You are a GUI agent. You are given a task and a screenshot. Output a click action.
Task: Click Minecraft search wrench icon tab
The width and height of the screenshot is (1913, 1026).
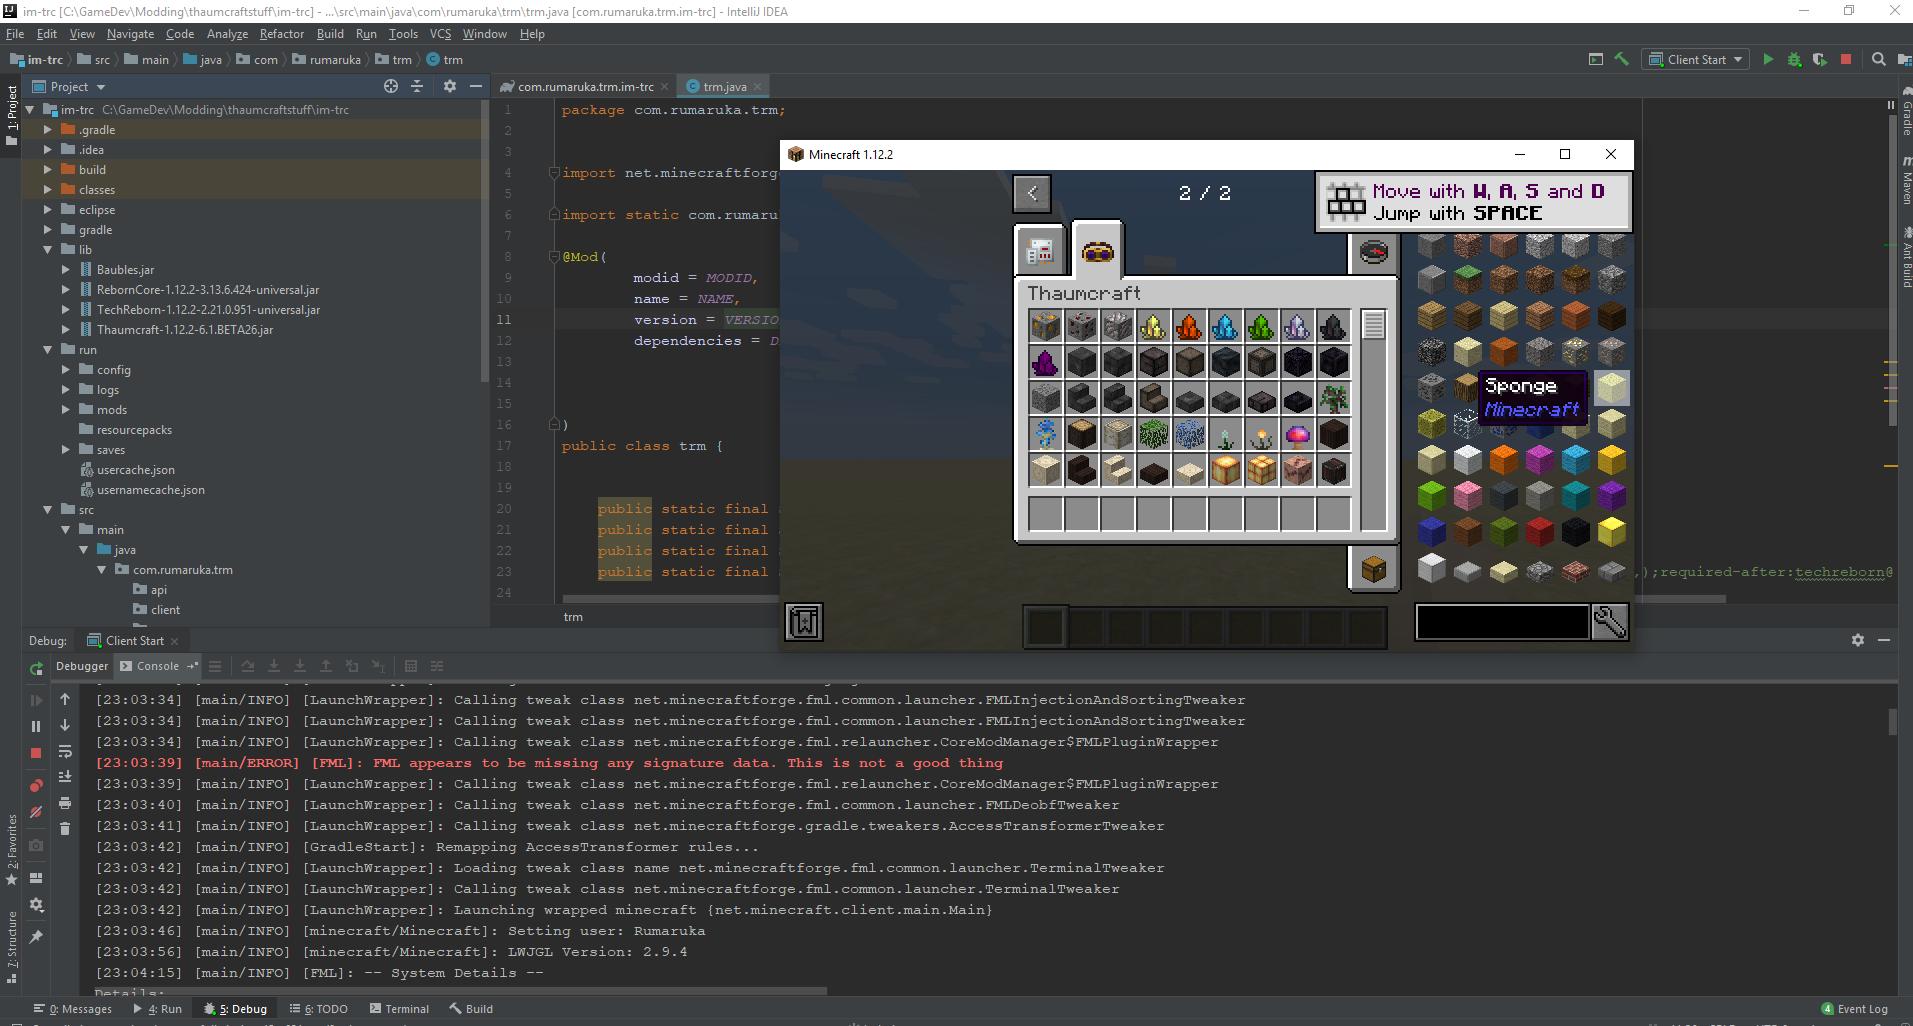click(x=1609, y=622)
